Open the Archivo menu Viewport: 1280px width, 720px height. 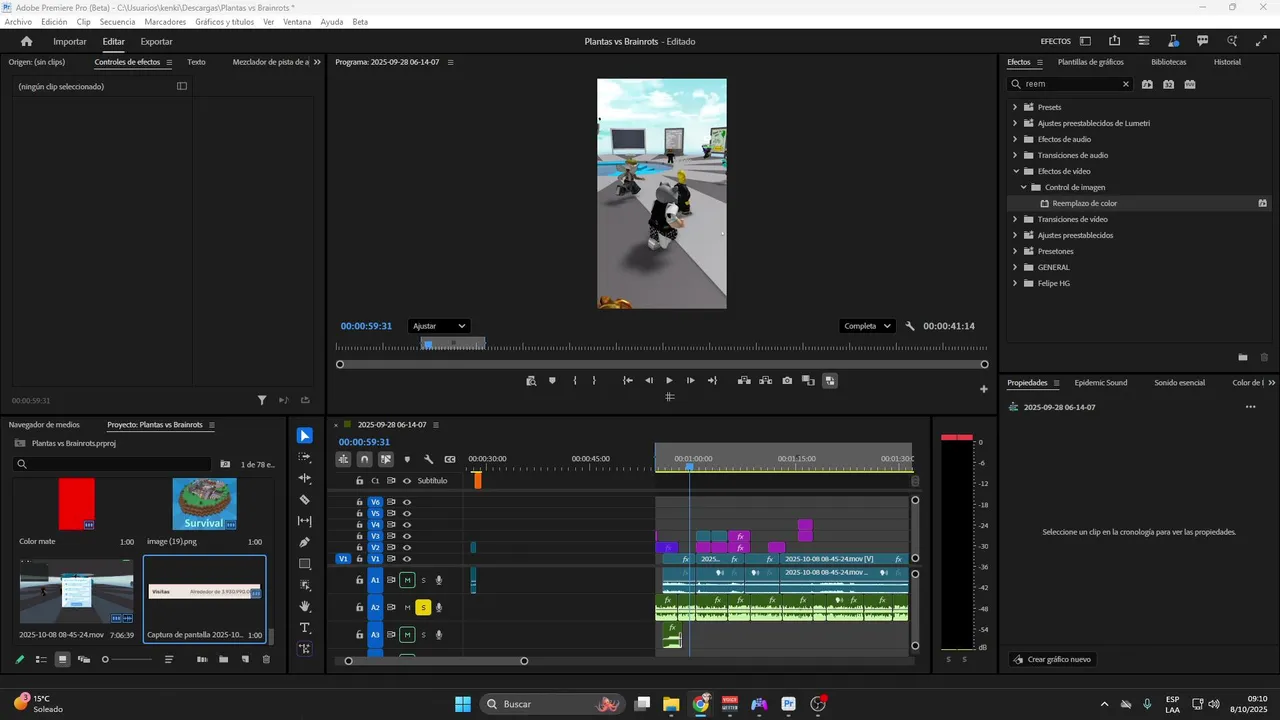coord(18,22)
